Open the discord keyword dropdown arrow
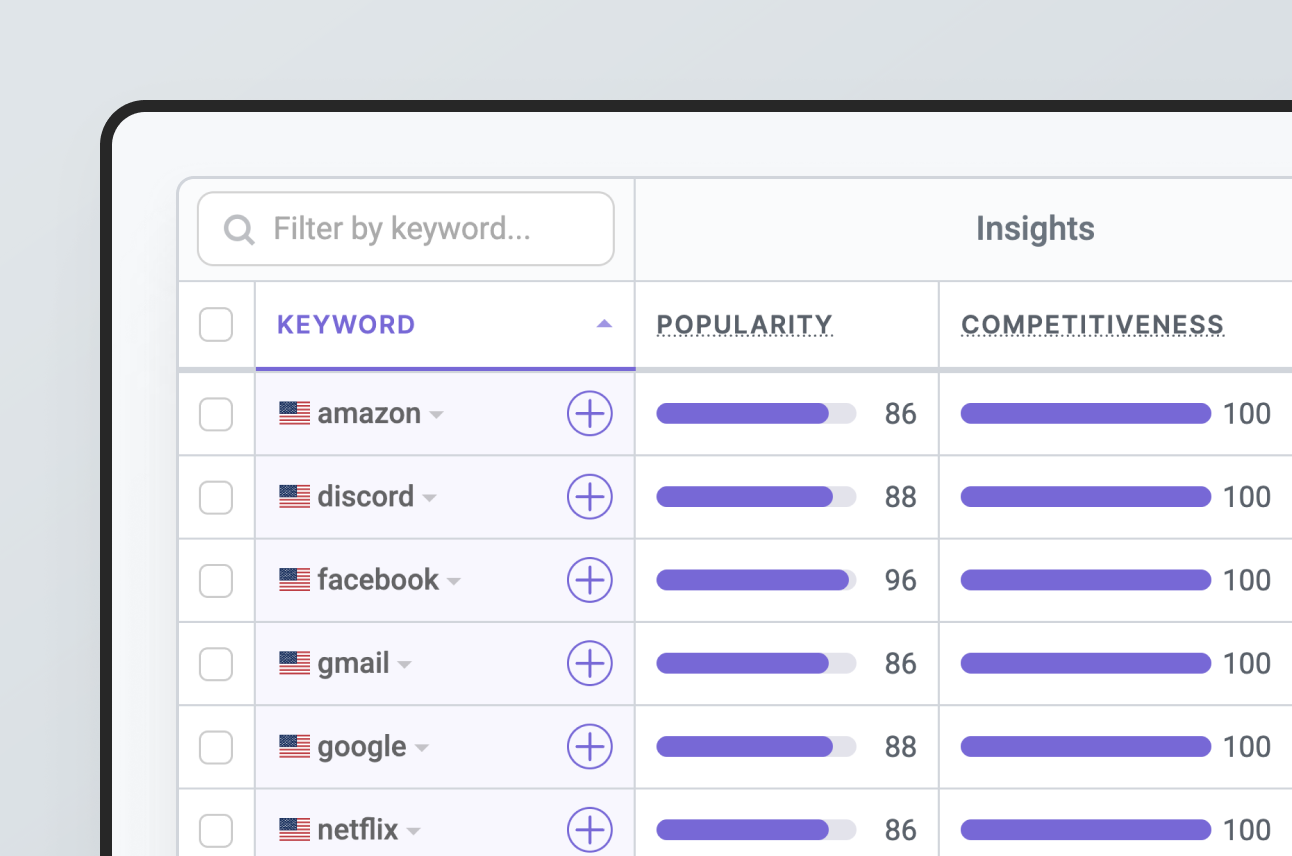This screenshot has width=1292, height=856. (429, 498)
